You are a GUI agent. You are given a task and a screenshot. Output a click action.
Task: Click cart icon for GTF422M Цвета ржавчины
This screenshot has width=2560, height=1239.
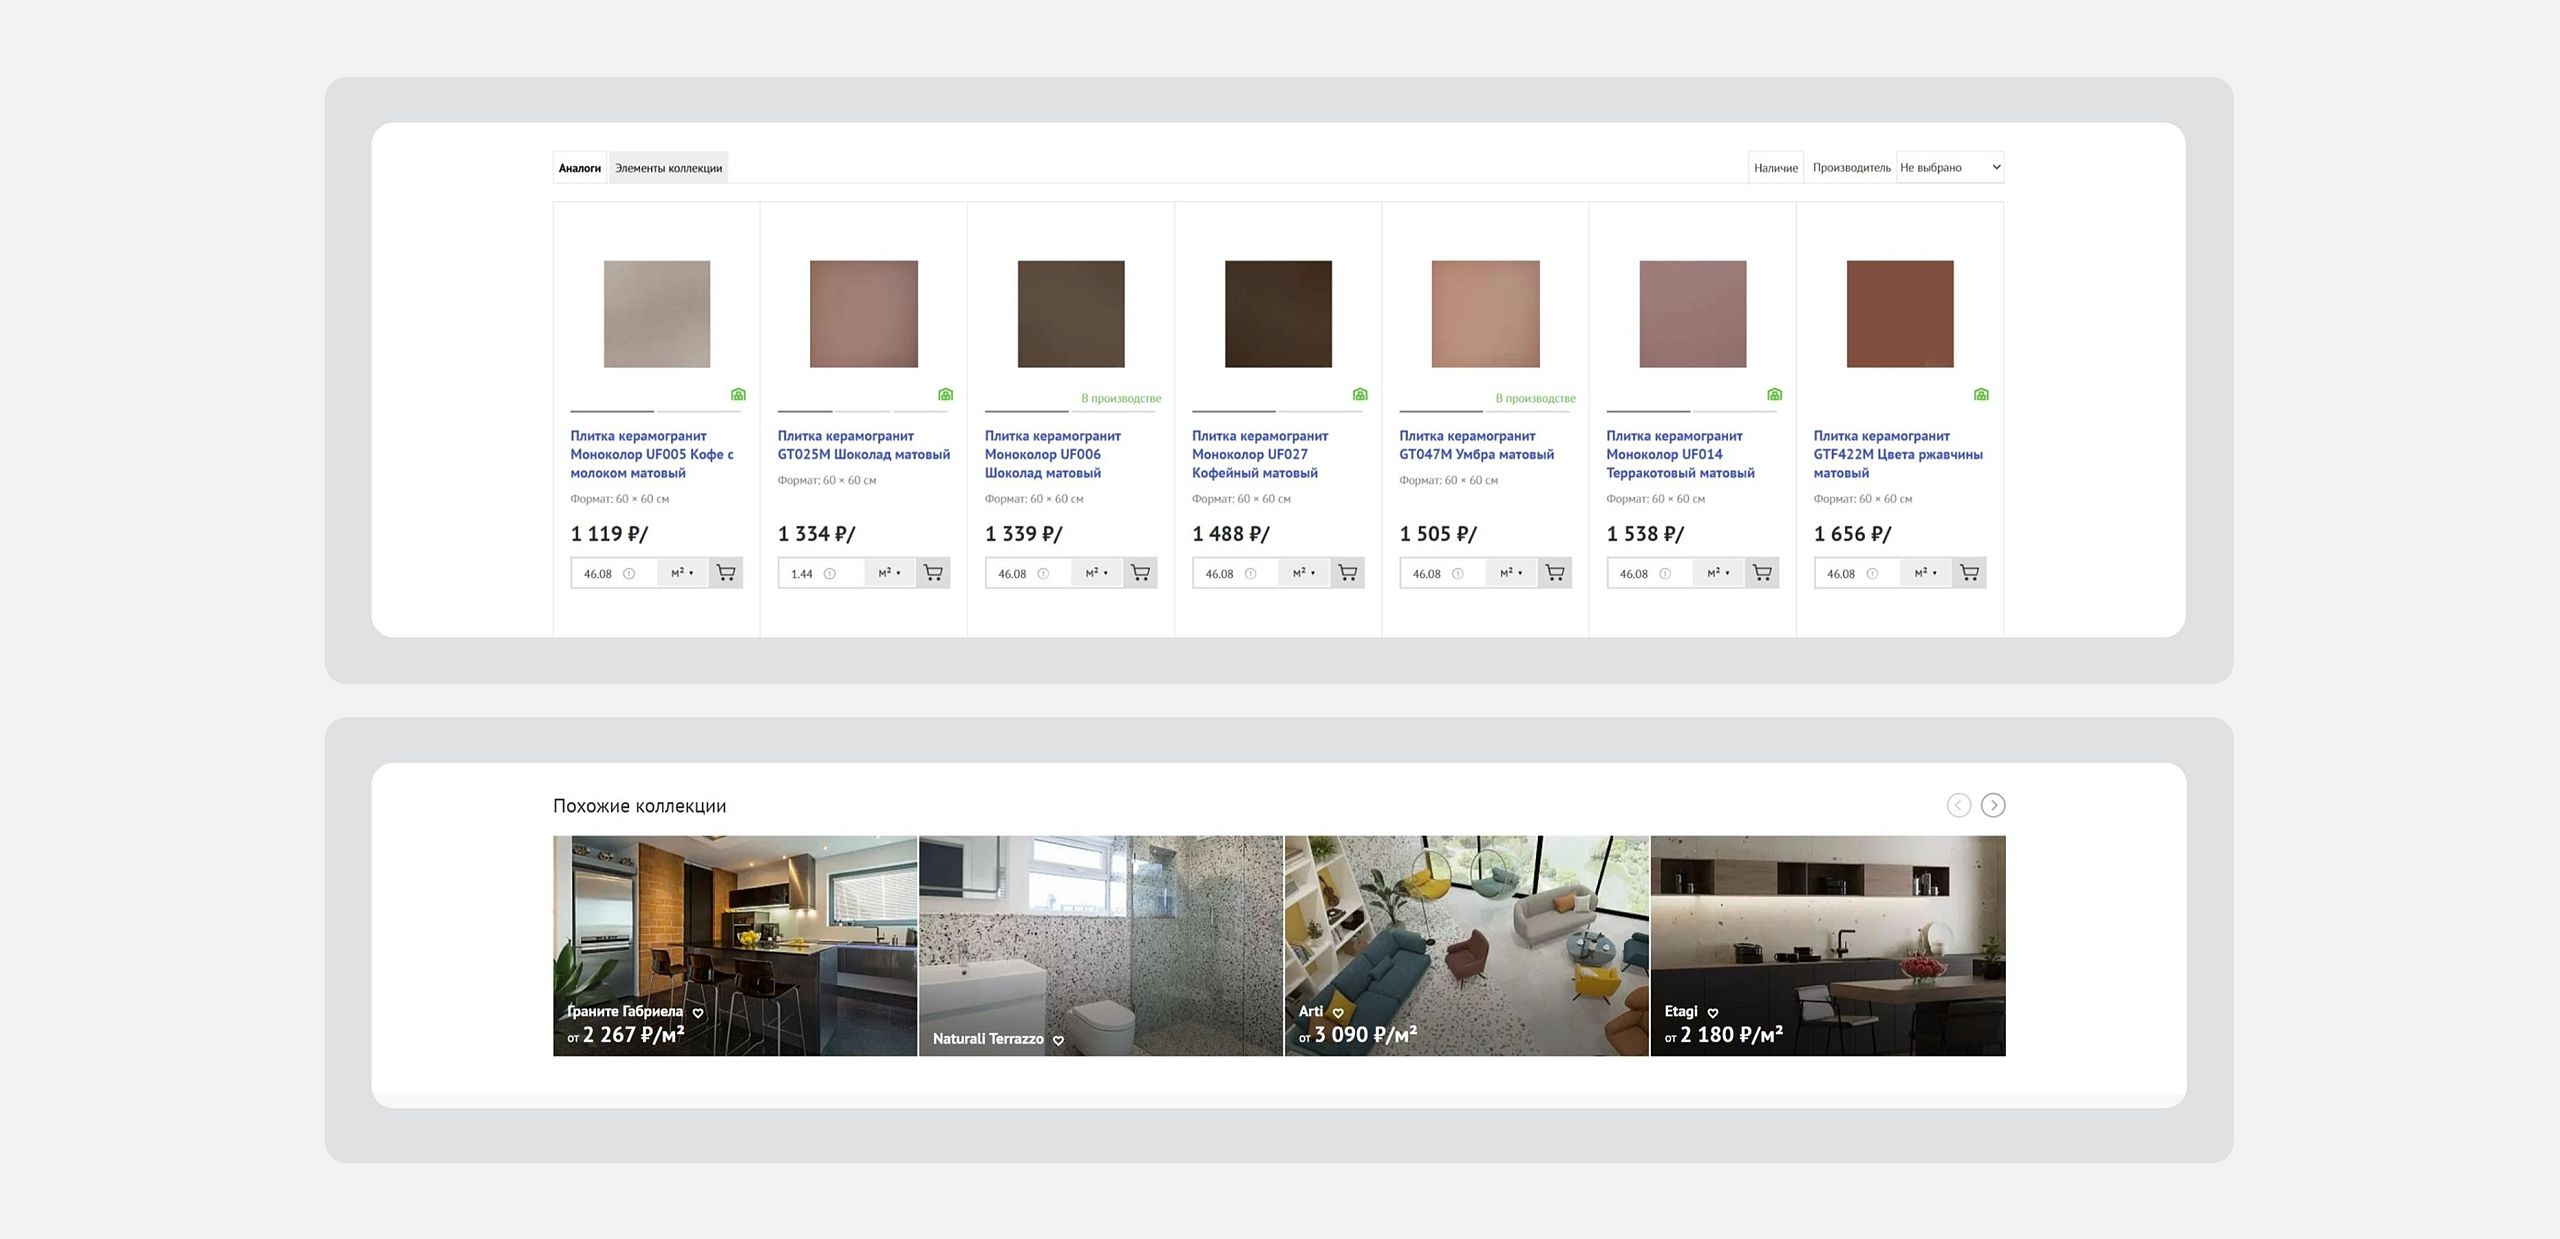click(1969, 573)
